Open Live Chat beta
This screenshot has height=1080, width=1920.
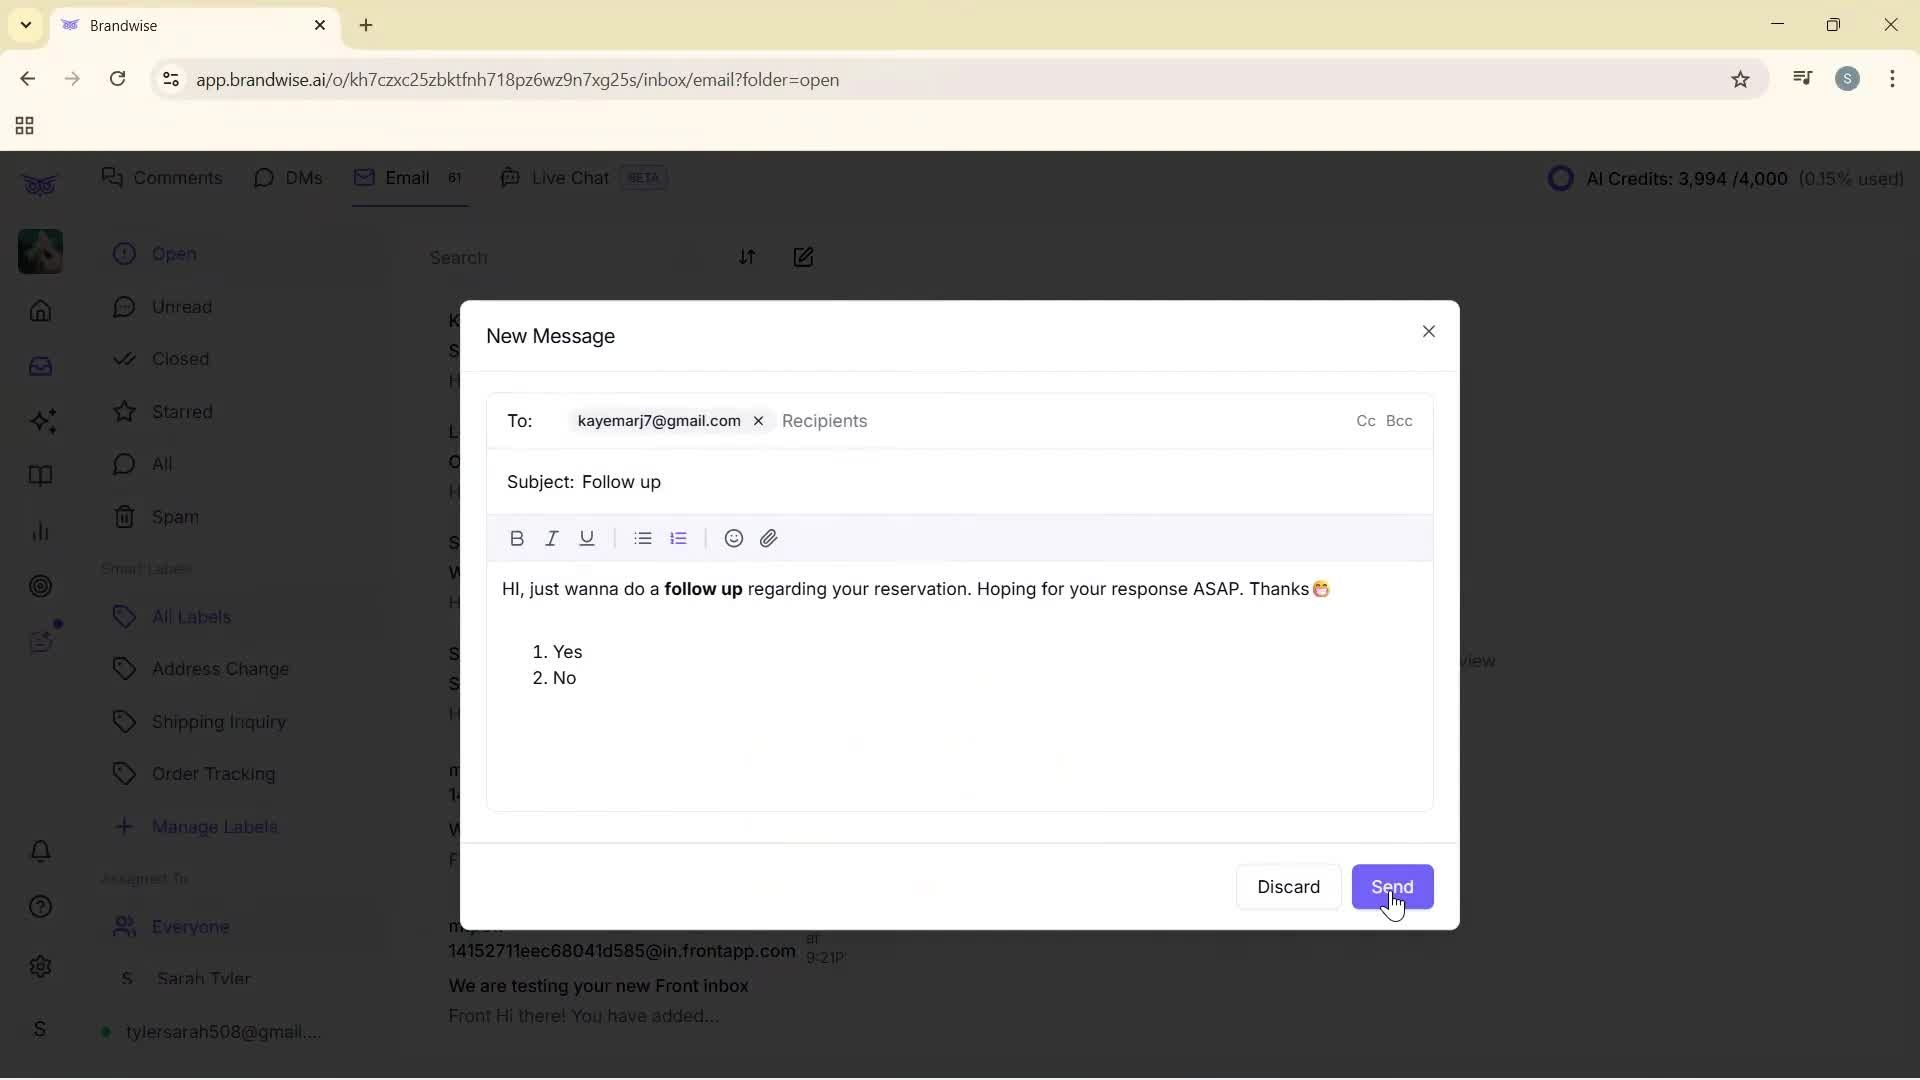[568, 177]
